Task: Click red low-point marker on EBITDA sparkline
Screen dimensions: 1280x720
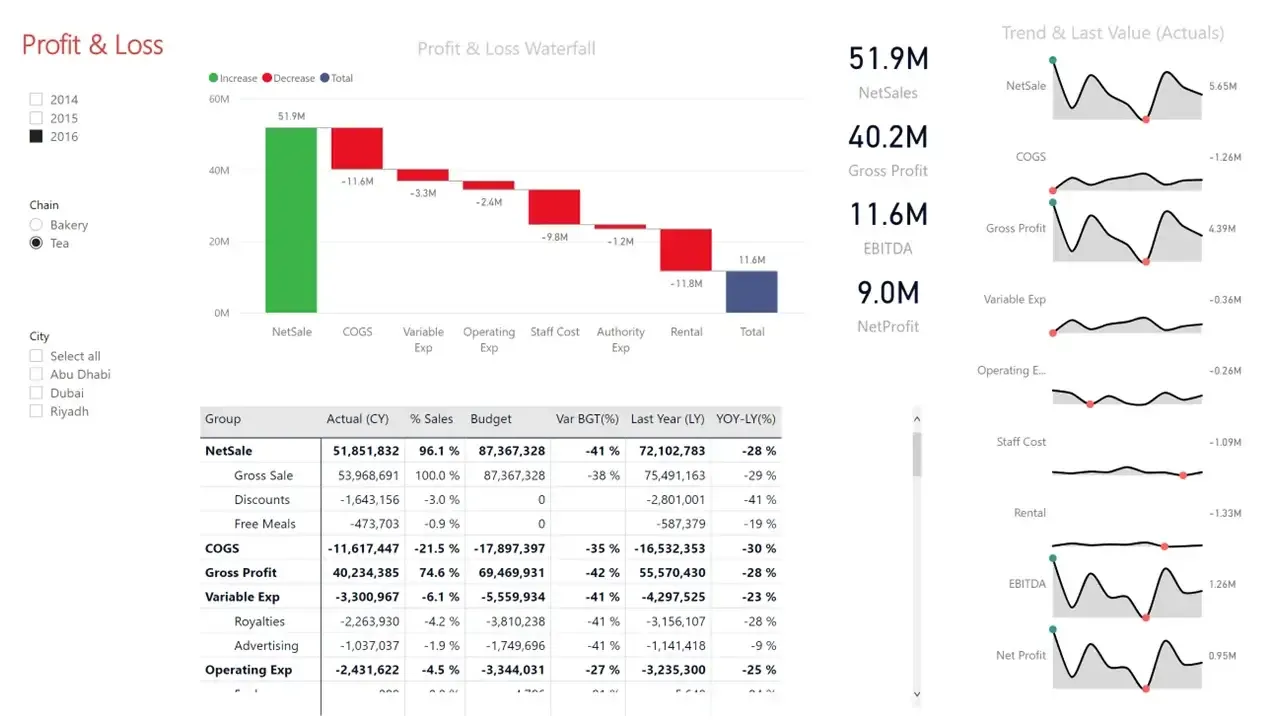Action: click(1146, 618)
